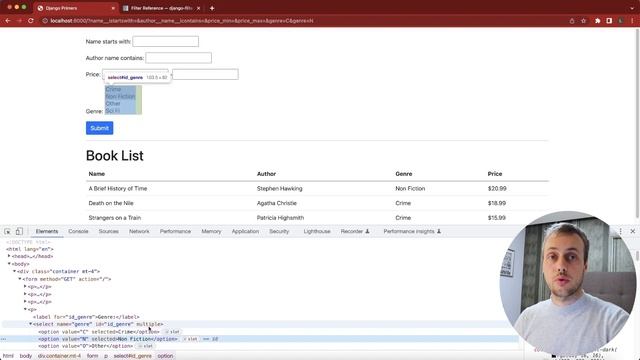Select the option value C Crime line
This screenshot has width=640, height=360.
tap(99, 332)
